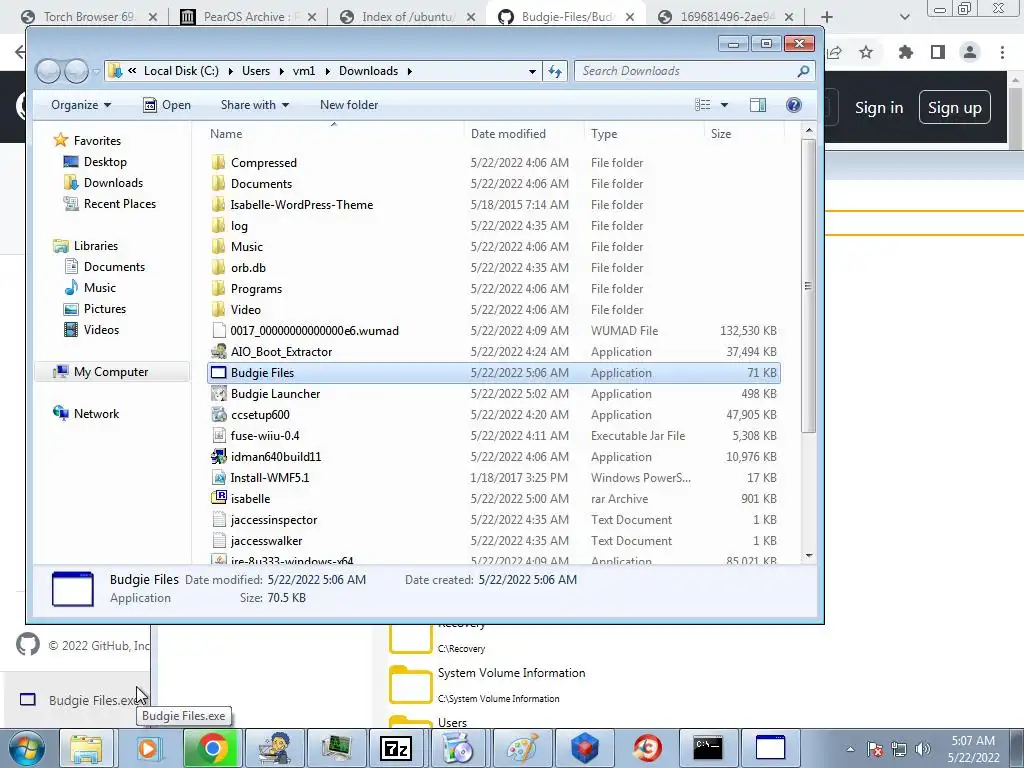
Task: Open Chrome's three-dot menu
Action: (x=1002, y=52)
